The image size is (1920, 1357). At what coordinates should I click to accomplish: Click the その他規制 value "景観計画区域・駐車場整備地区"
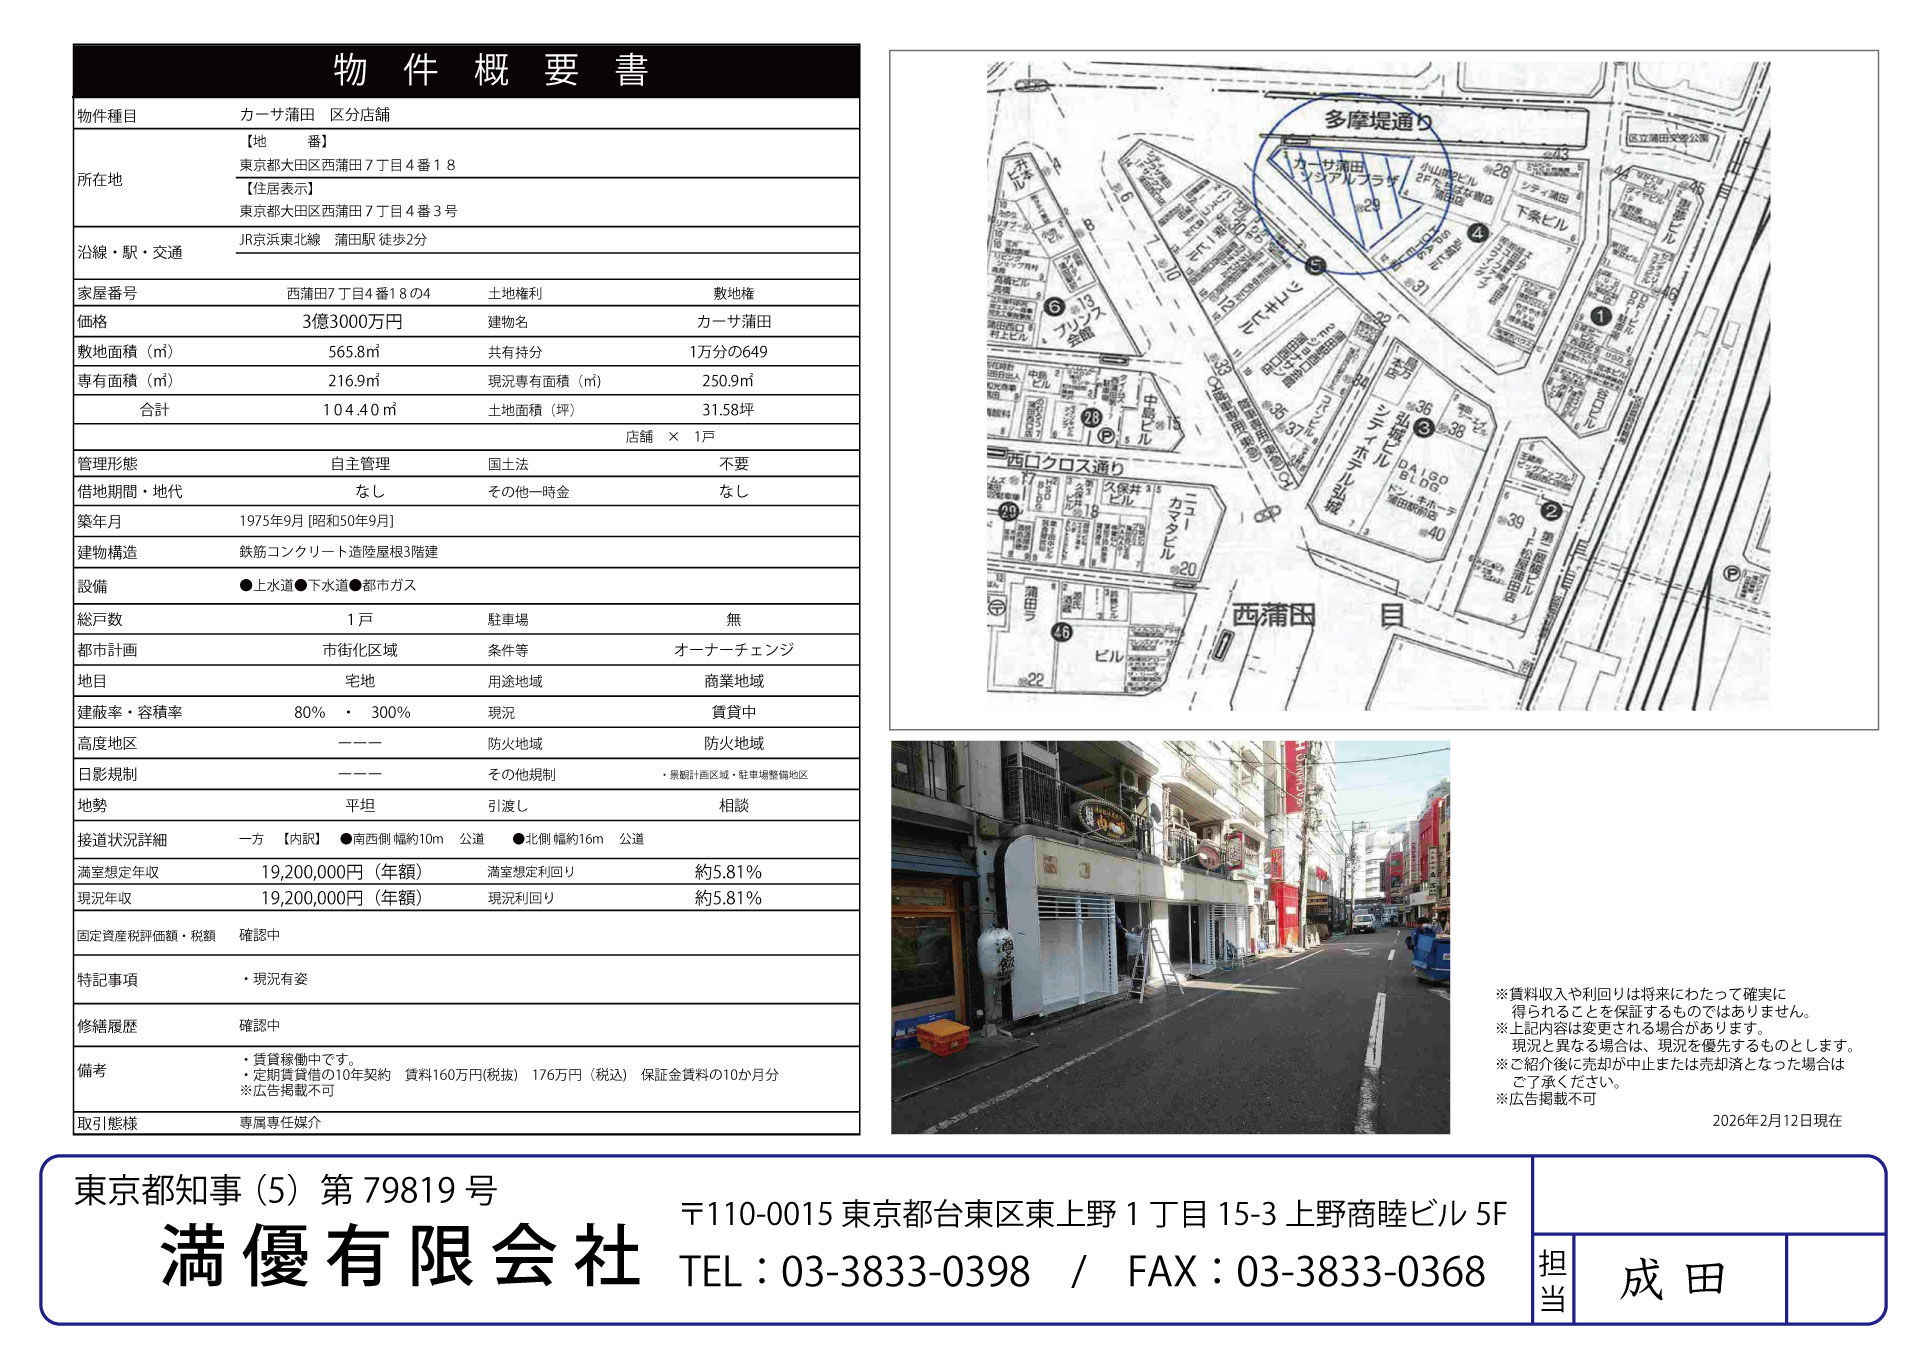(734, 775)
